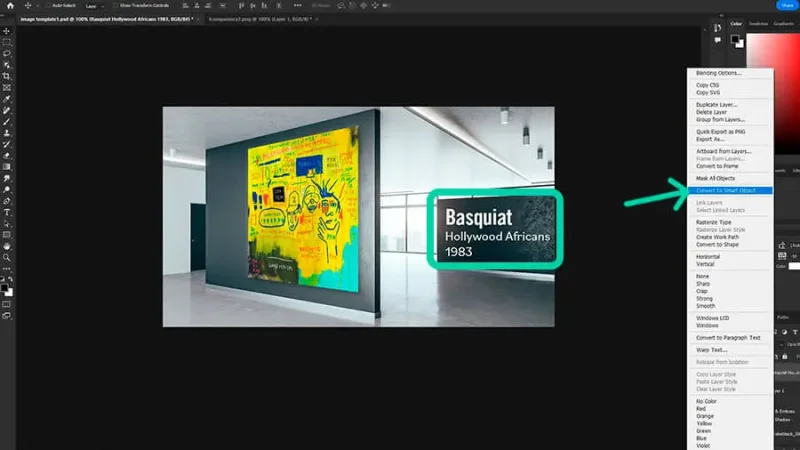Expand the Move tool preset picker arrow
The image size is (800, 450).
[37, 6]
